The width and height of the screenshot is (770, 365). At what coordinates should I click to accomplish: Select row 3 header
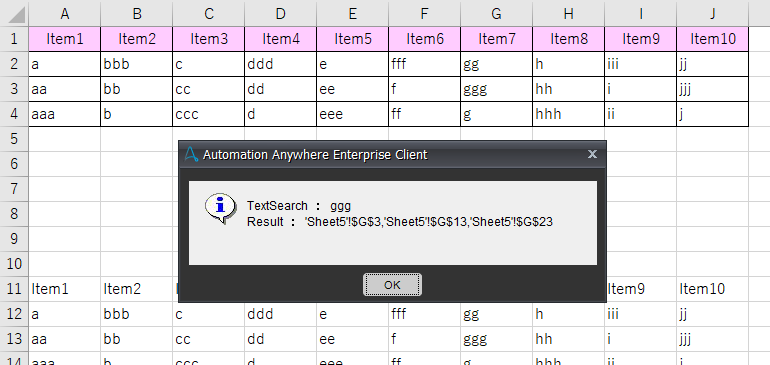[14, 89]
